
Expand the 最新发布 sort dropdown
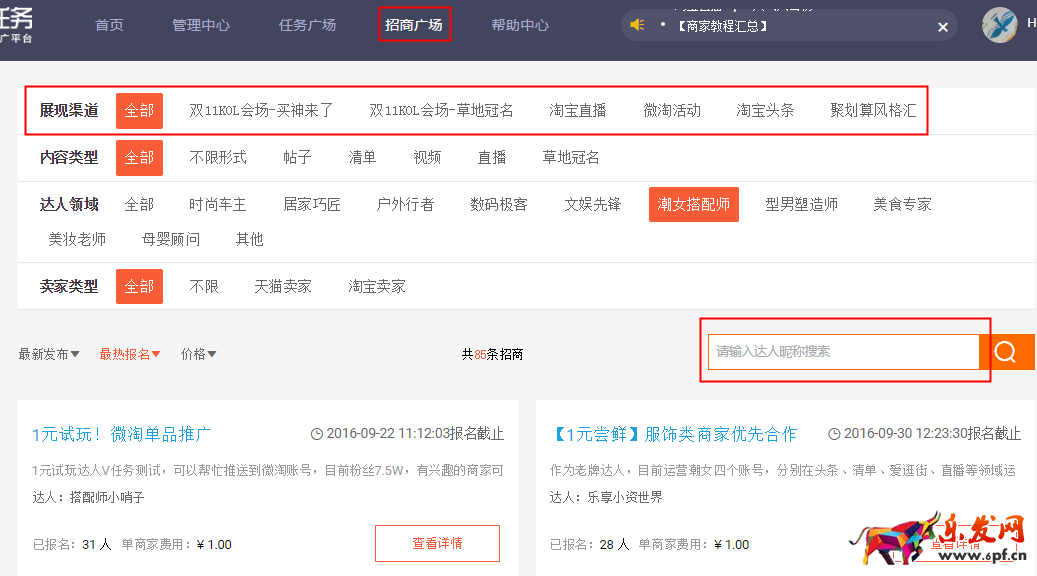(x=48, y=354)
